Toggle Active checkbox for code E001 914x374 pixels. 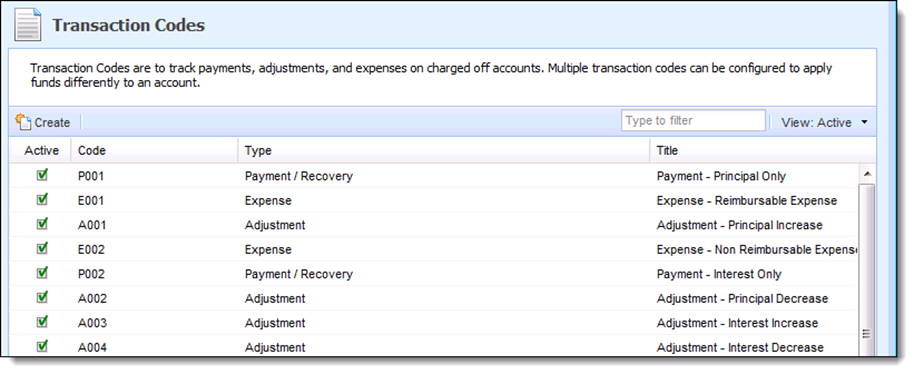(42, 199)
